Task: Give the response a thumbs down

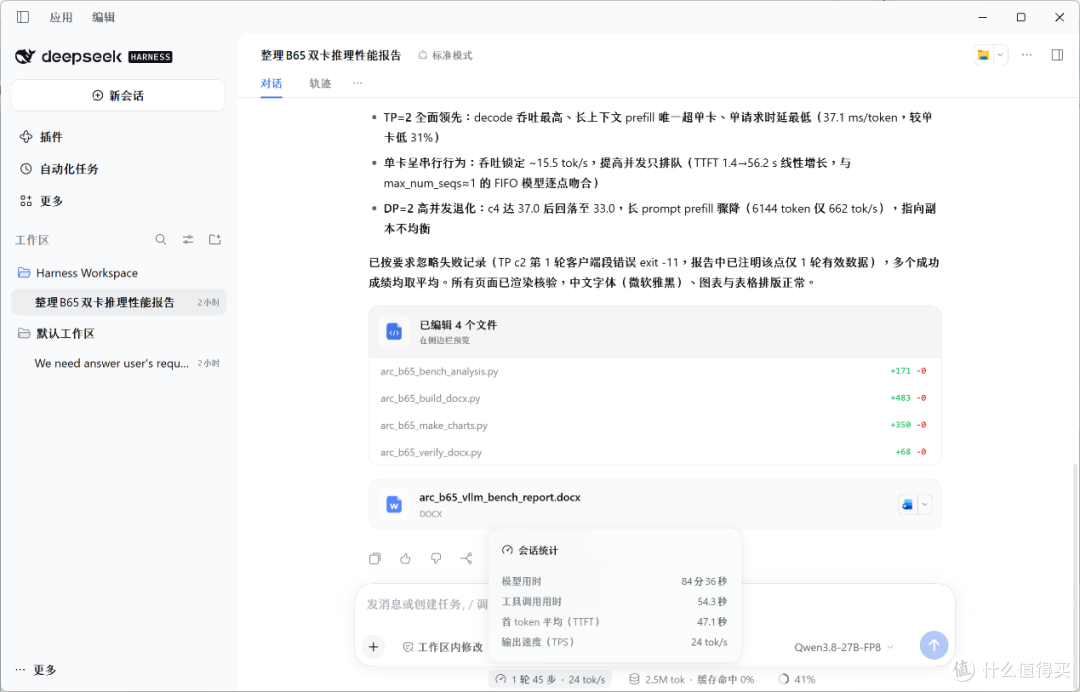Action: tap(436, 558)
